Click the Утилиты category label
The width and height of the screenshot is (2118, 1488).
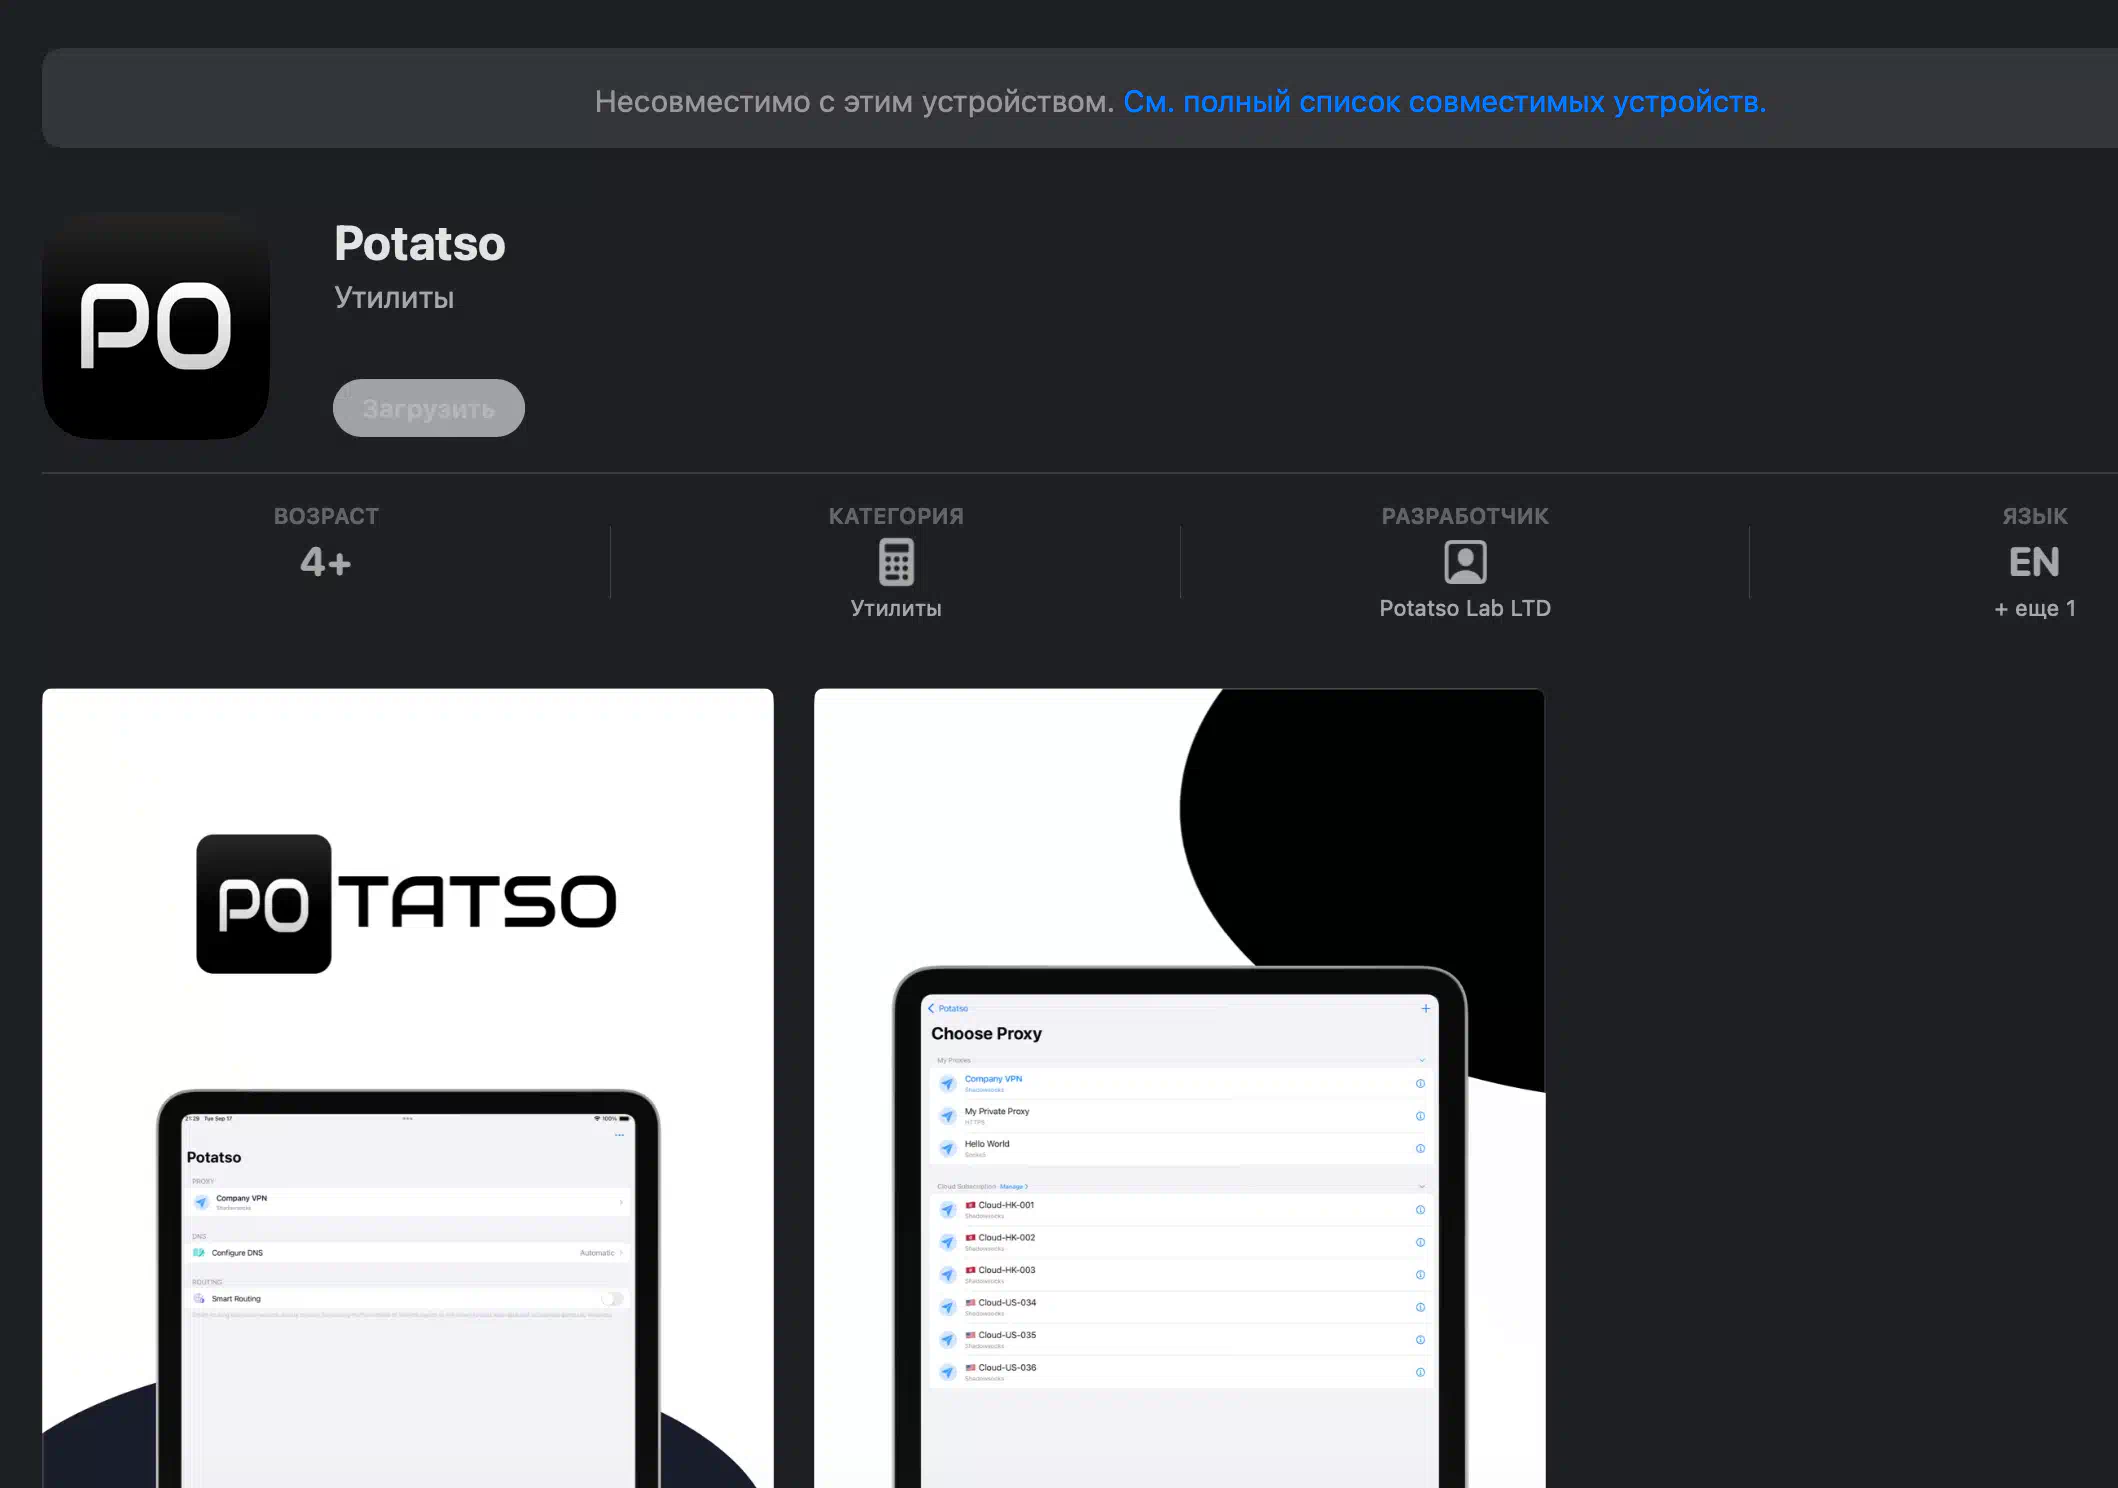tap(896, 608)
